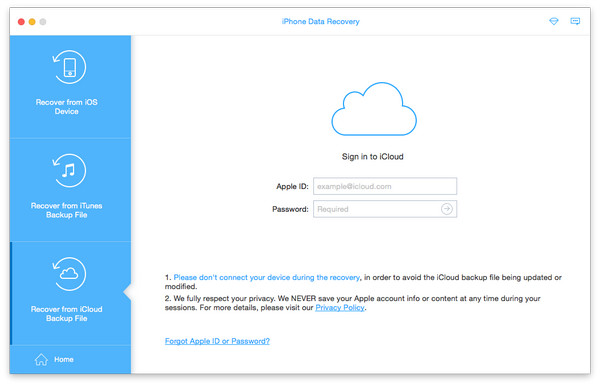This screenshot has height=386, width=600.
Task: Close the window with the red button
Action: (21, 22)
